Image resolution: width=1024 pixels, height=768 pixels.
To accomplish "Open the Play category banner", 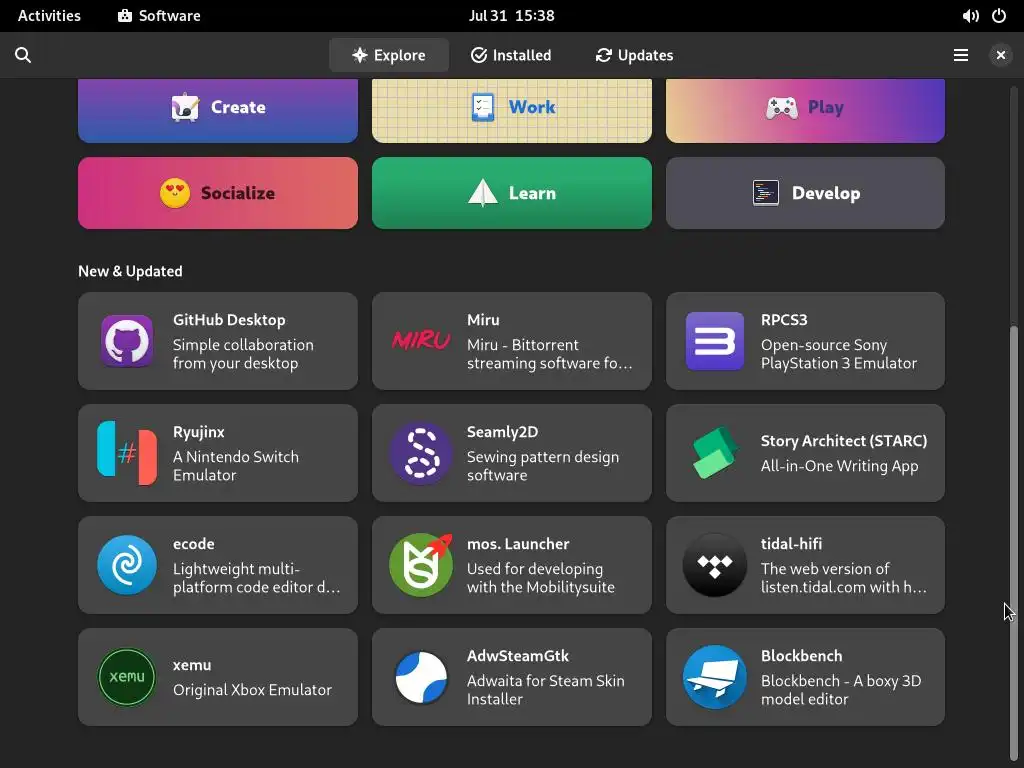I will tap(805, 110).
